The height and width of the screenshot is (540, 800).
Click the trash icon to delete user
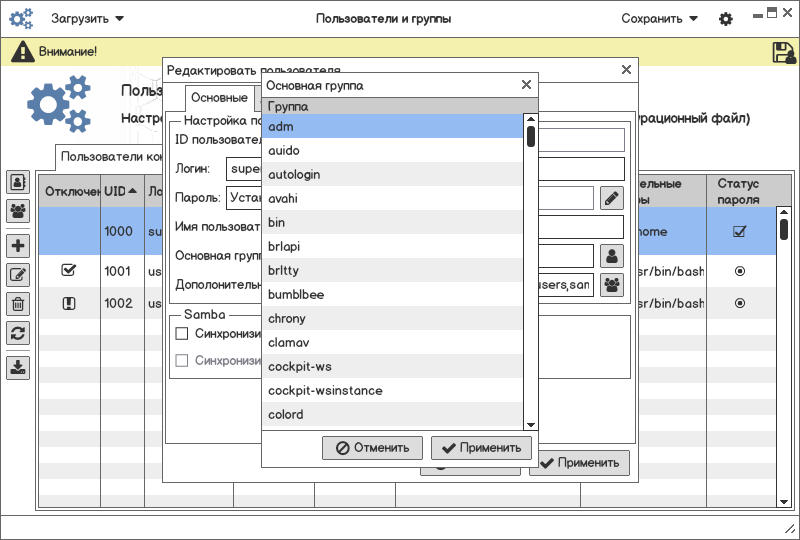click(x=18, y=304)
